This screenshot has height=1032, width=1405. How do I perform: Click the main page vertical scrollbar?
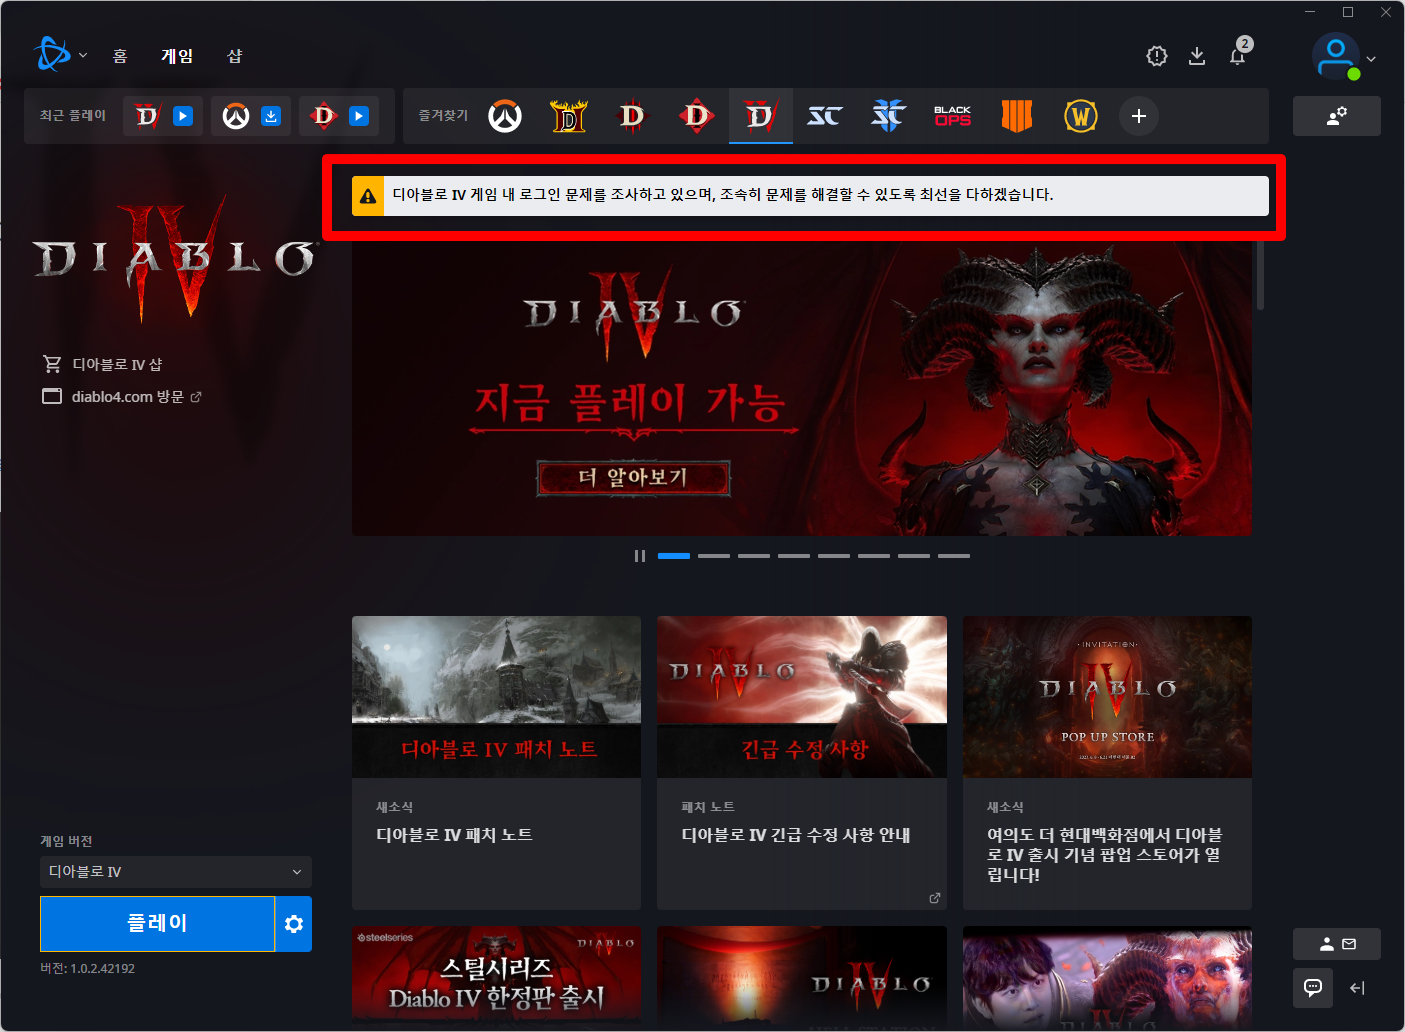click(1260, 276)
